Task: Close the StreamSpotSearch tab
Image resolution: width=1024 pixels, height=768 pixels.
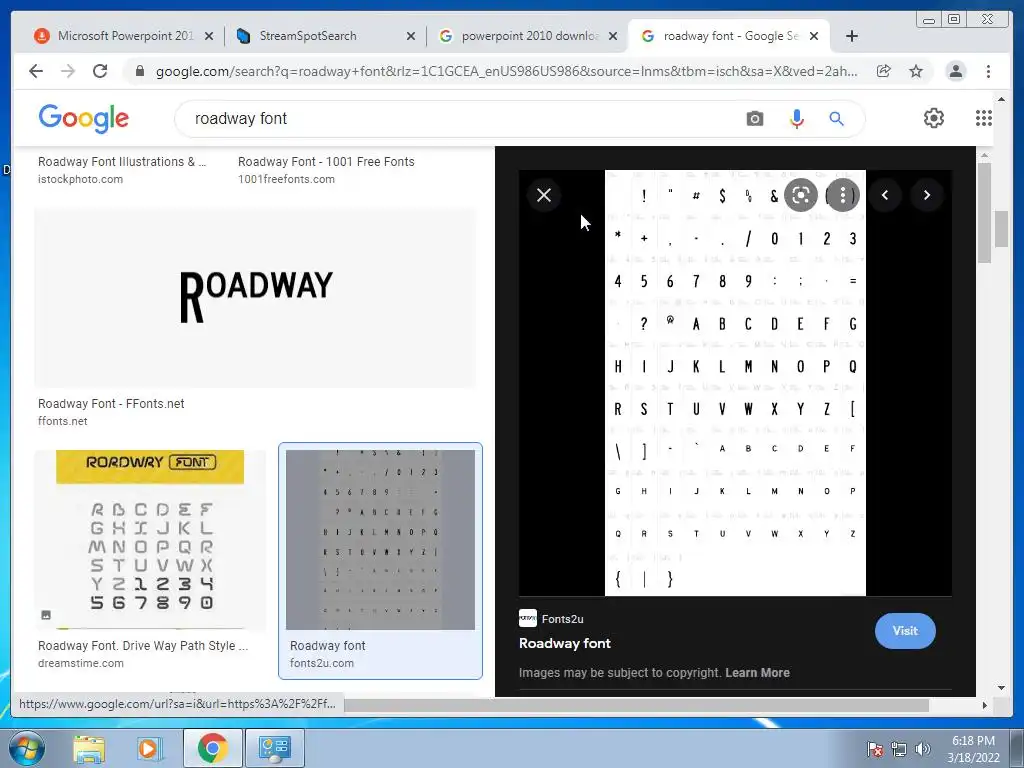Action: pos(411,37)
